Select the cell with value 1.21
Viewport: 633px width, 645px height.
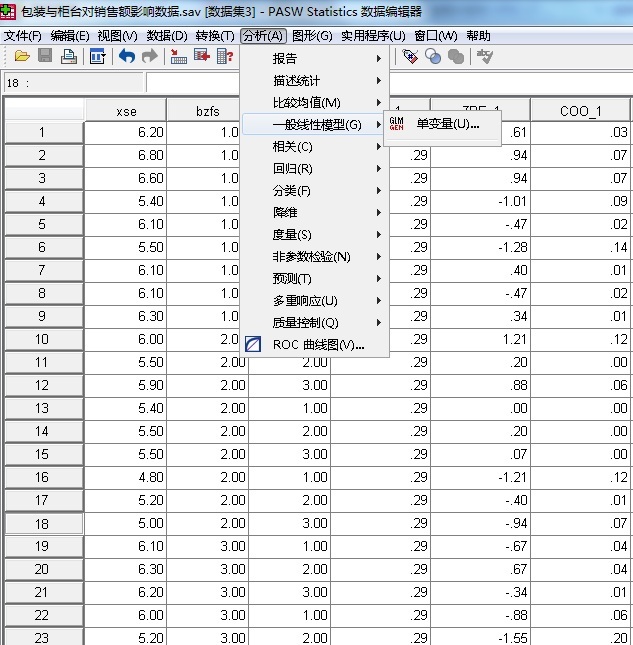[480, 339]
